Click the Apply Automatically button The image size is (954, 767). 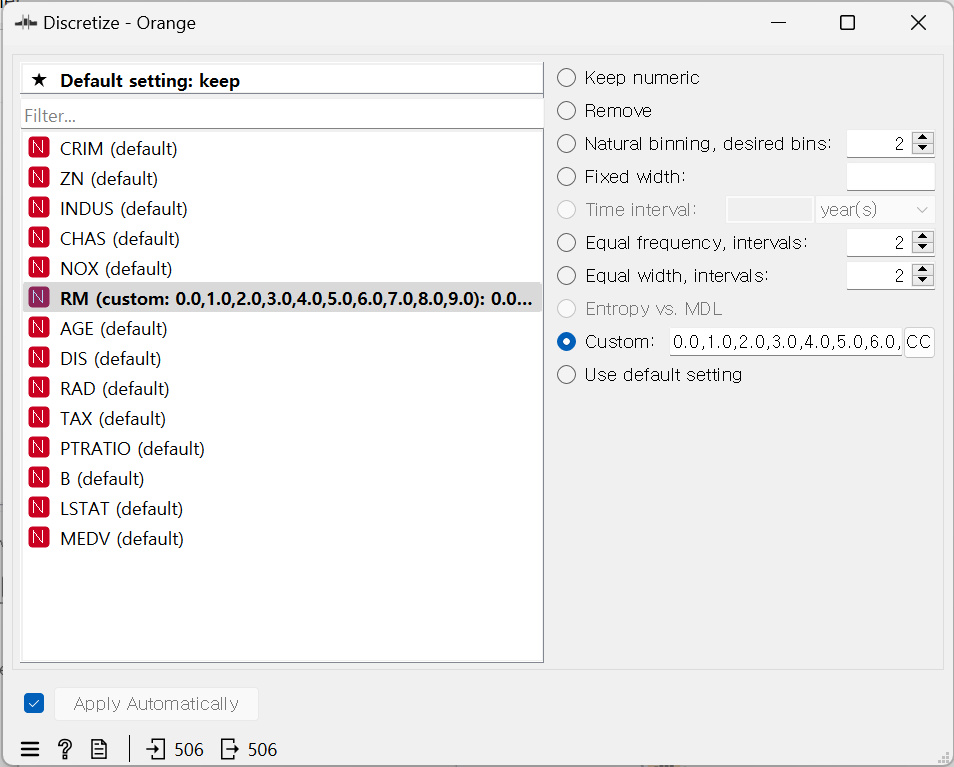coord(156,704)
